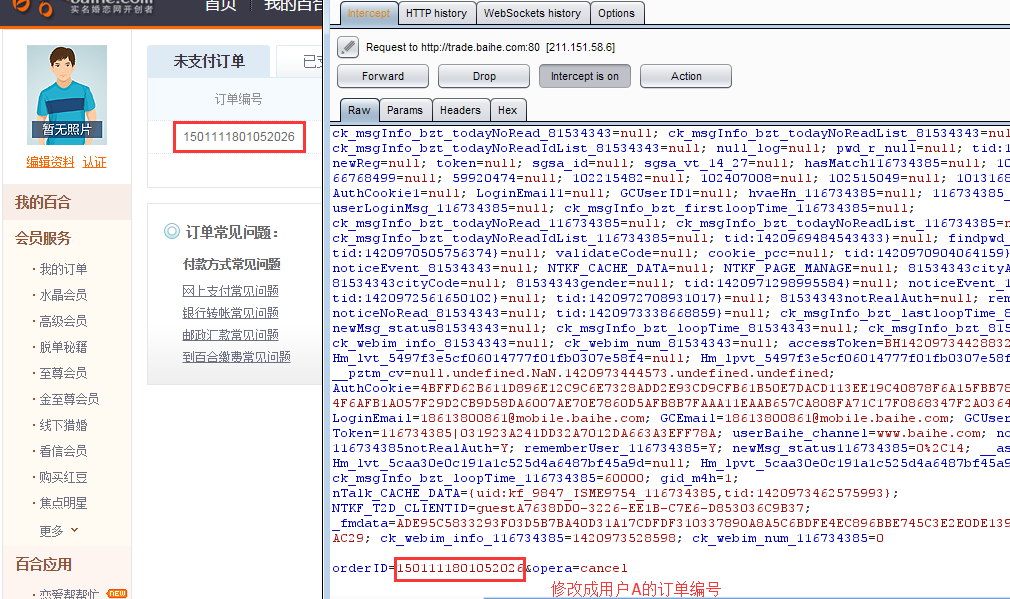This screenshot has width=1010, height=599.
Task: Open the Options tab
Action: click(x=616, y=13)
